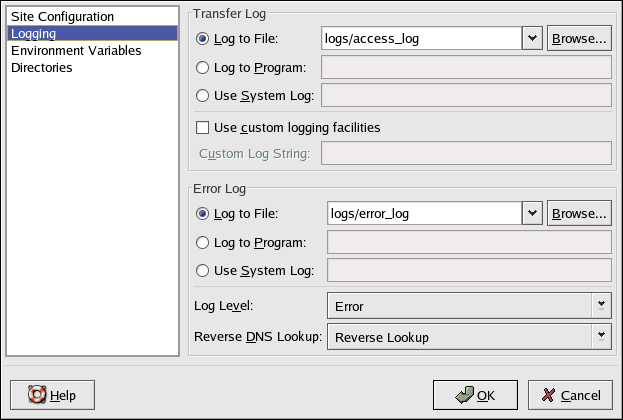Expand the logs/error_log dropdown arrow
The image size is (623, 420).
pyautogui.click(x=532, y=213)
